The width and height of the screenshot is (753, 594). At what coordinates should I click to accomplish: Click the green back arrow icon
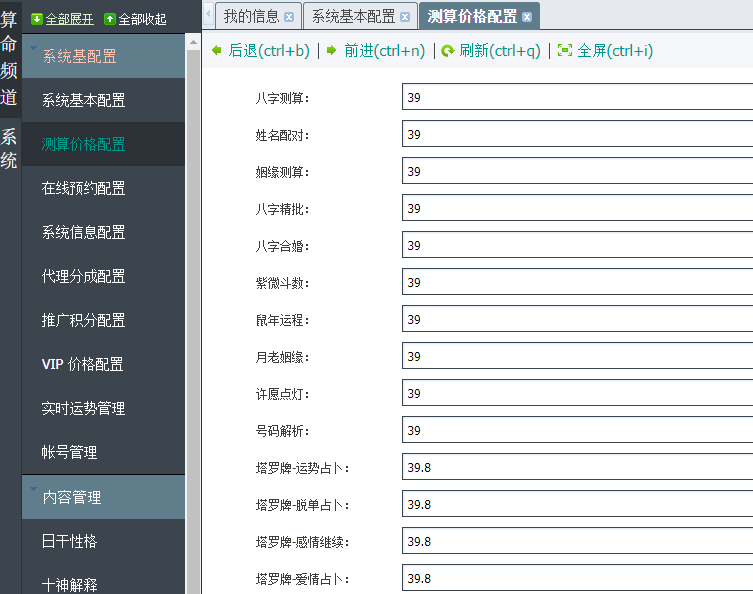[x=217, y=50]
